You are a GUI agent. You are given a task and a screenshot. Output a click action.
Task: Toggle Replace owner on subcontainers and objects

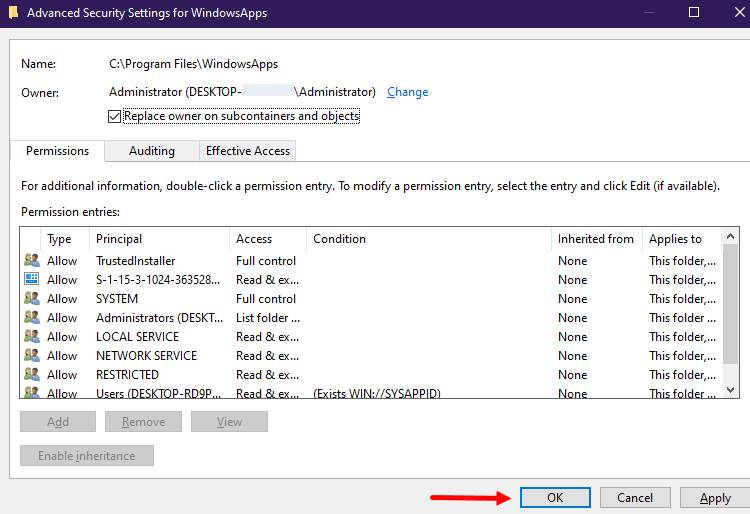(114, 116)
